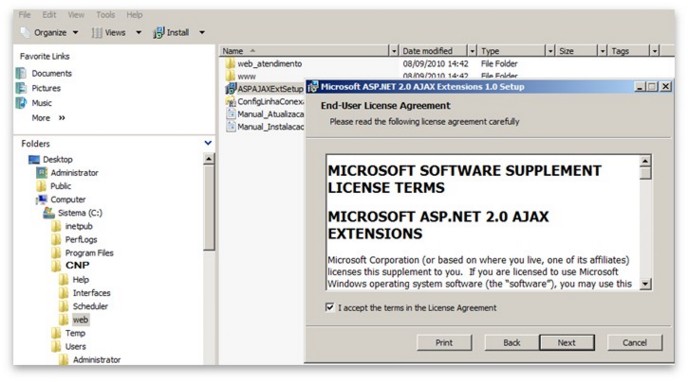Open the Edit menu
688x382 pixels.
point(49,15)
